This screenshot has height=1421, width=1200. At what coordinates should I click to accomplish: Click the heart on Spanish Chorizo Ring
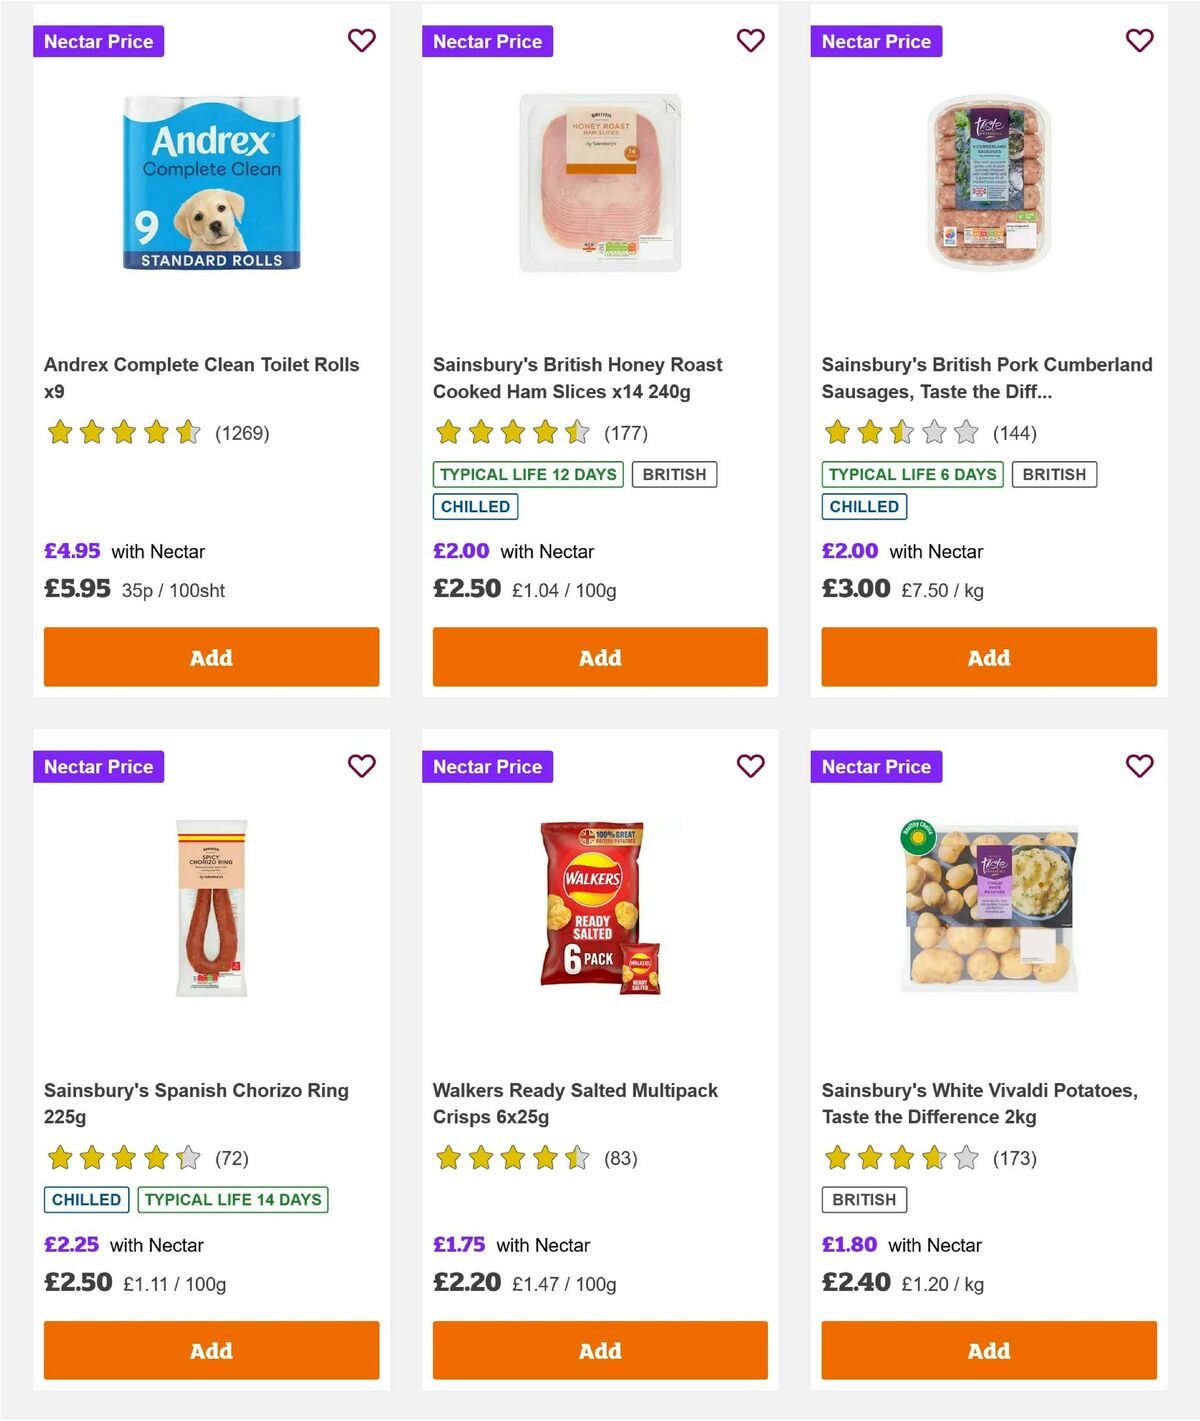[x=362, y=766]
